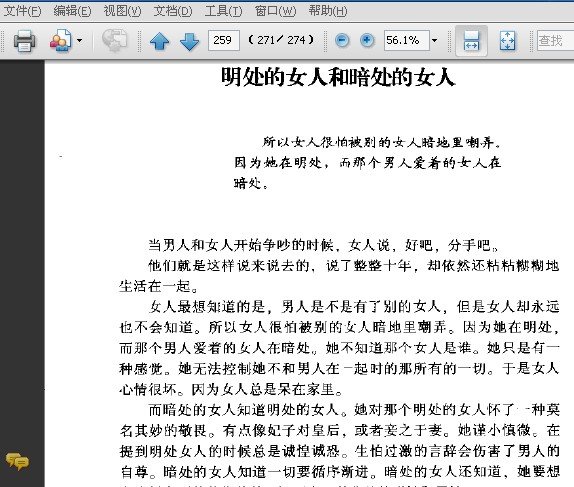Zoom in with the plus button
Viewport: 574px width, 487px height.
[367, 40]
